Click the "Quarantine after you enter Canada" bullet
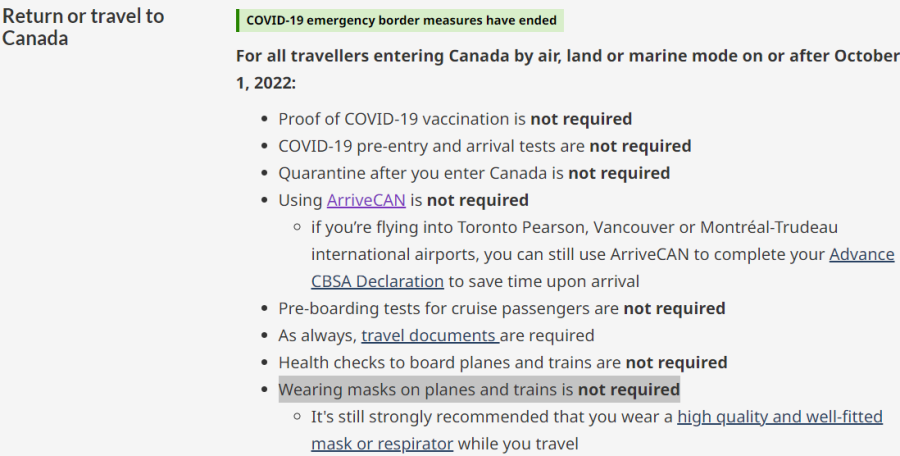 (x=422, y=173)
